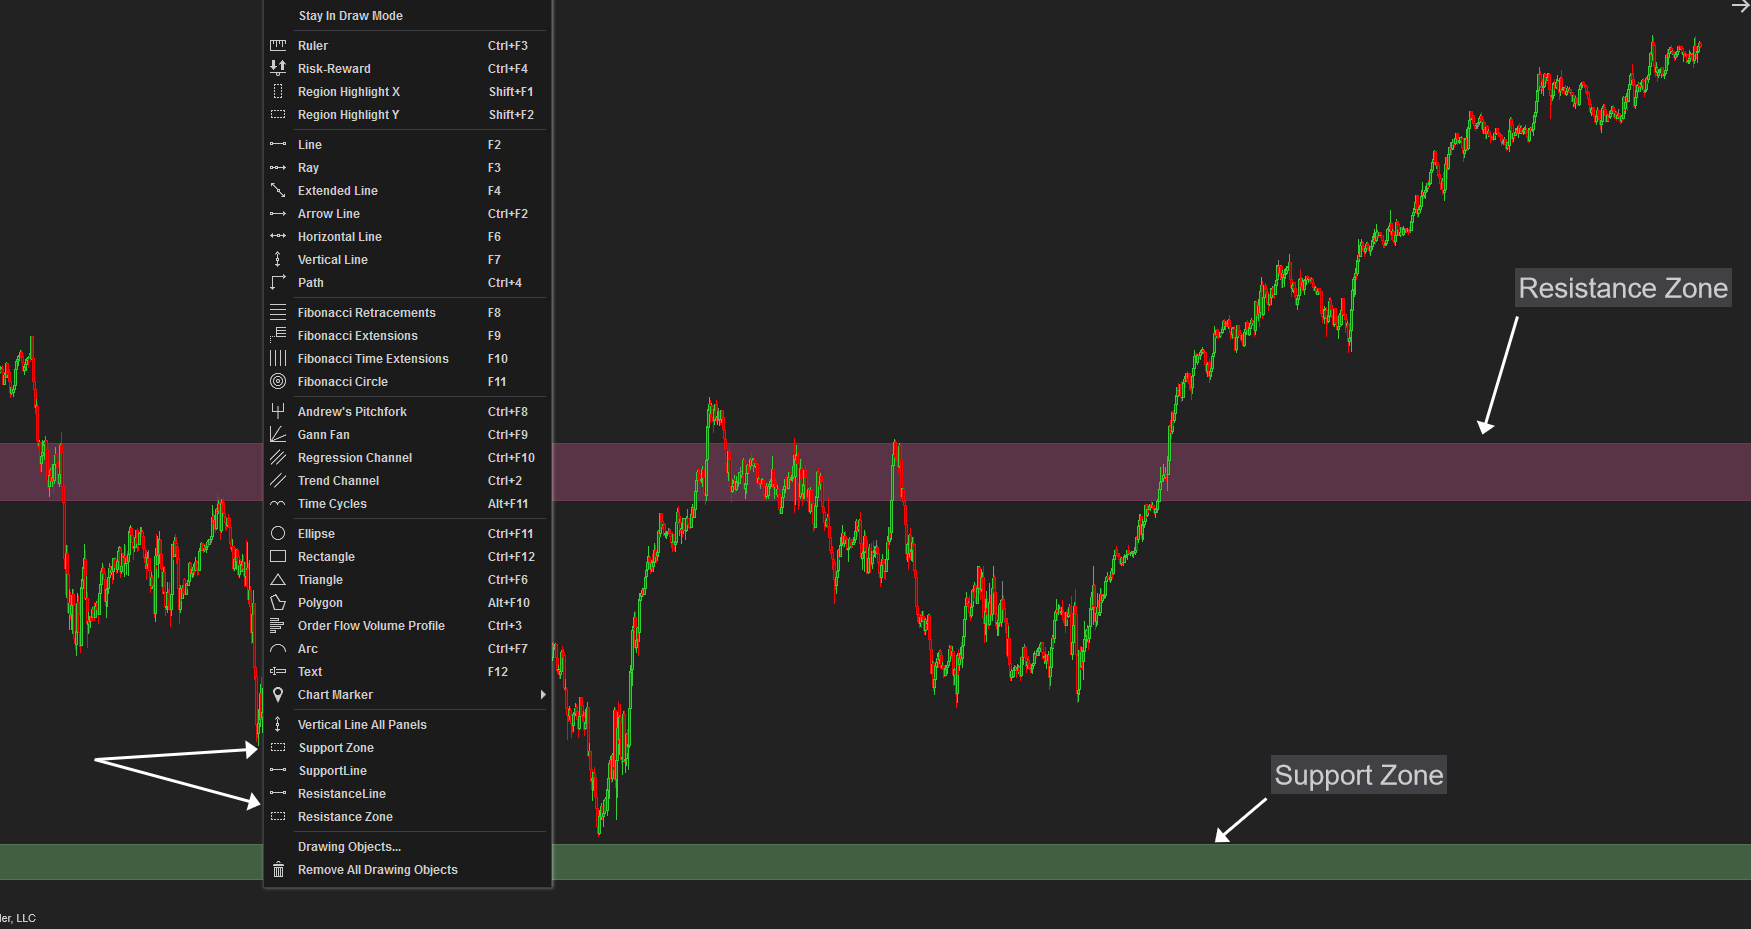Choose Fibonacci Retracements menu entry

(366, 313)
